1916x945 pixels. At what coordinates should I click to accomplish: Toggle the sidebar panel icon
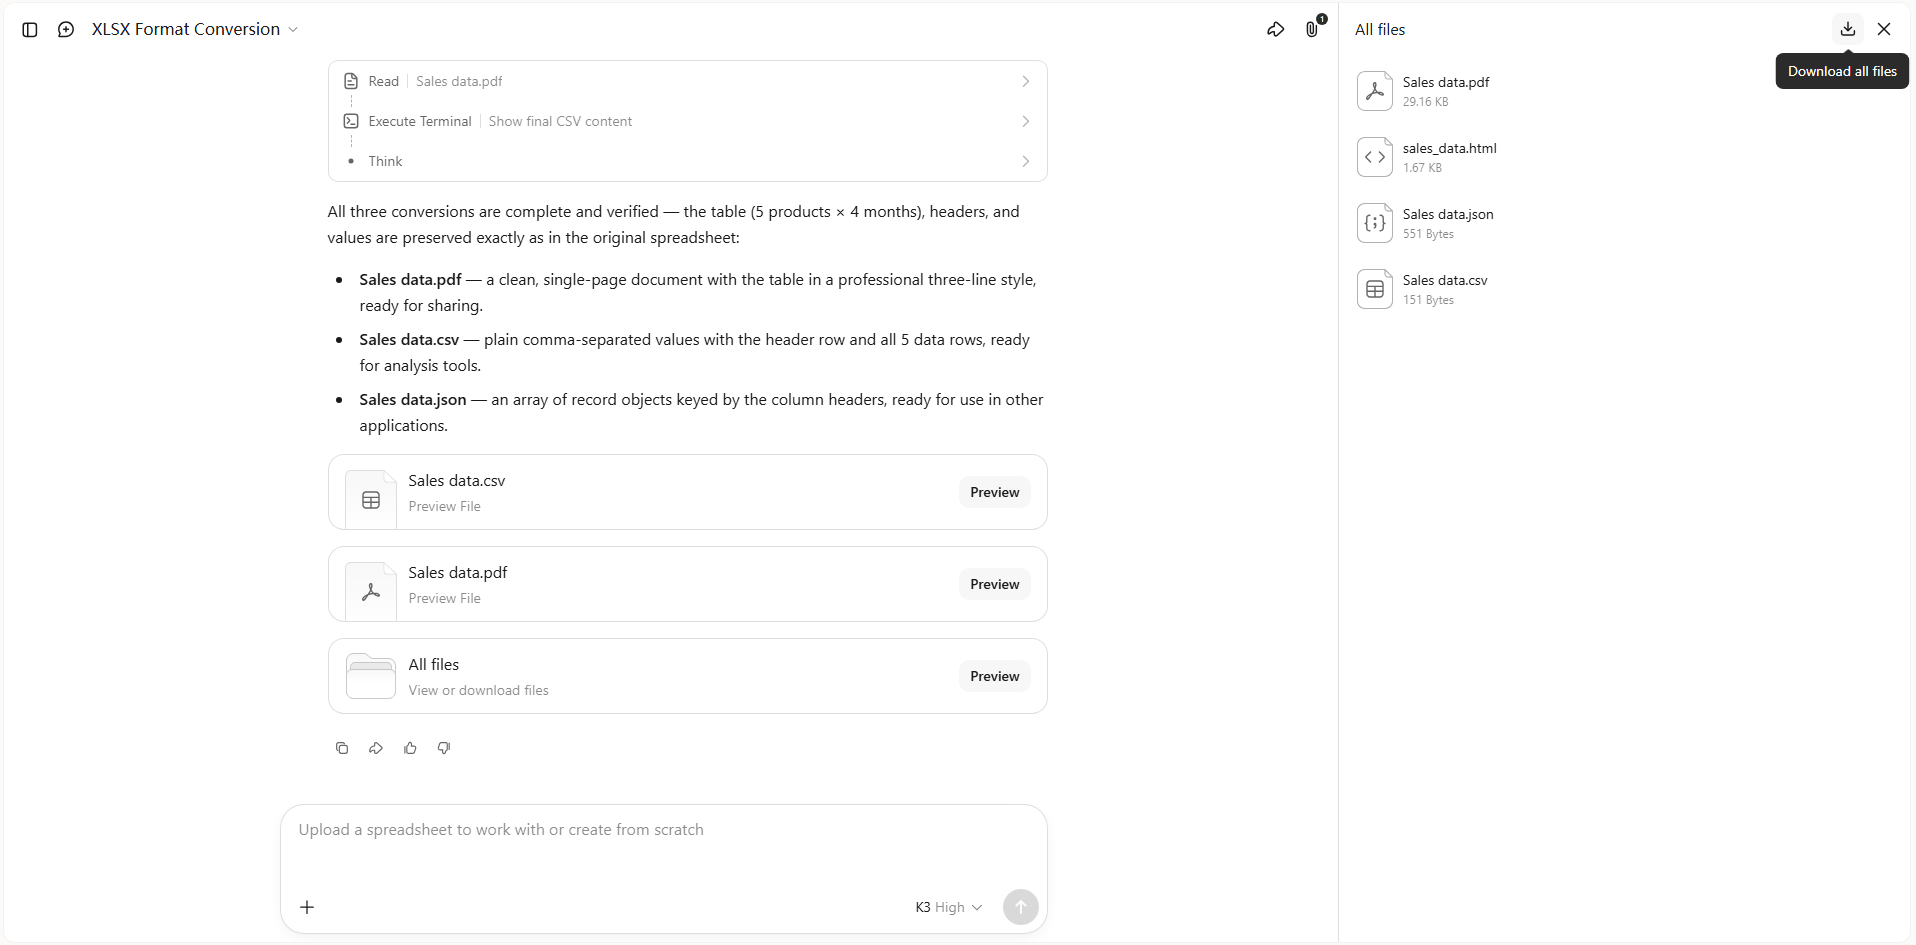coord(30,30)
